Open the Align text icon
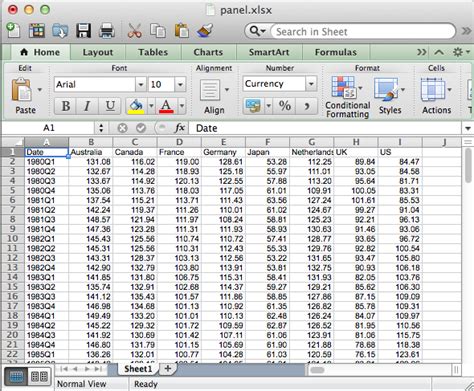 coord(210,90)
